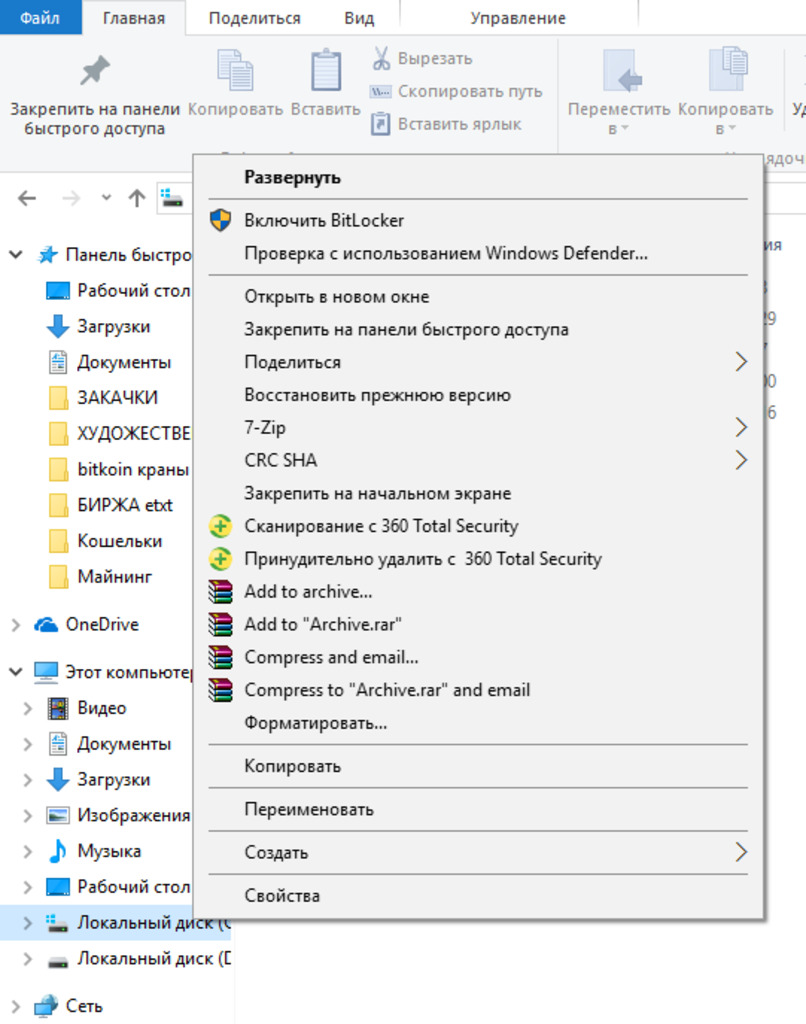Click the Этот компьютер monitor icon

[46, 672]
